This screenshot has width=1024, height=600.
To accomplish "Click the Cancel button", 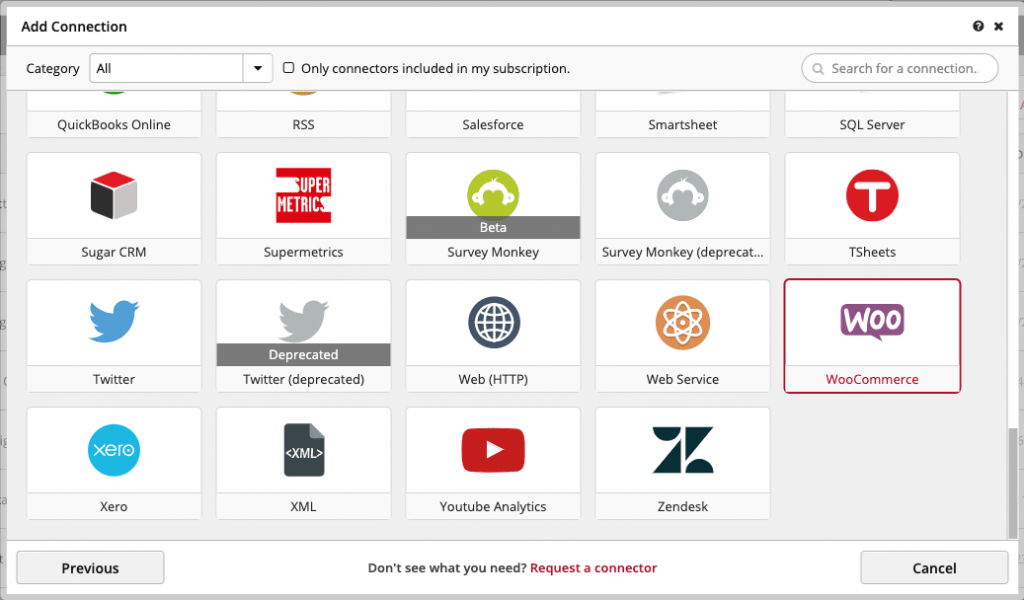I will point(934,567).
